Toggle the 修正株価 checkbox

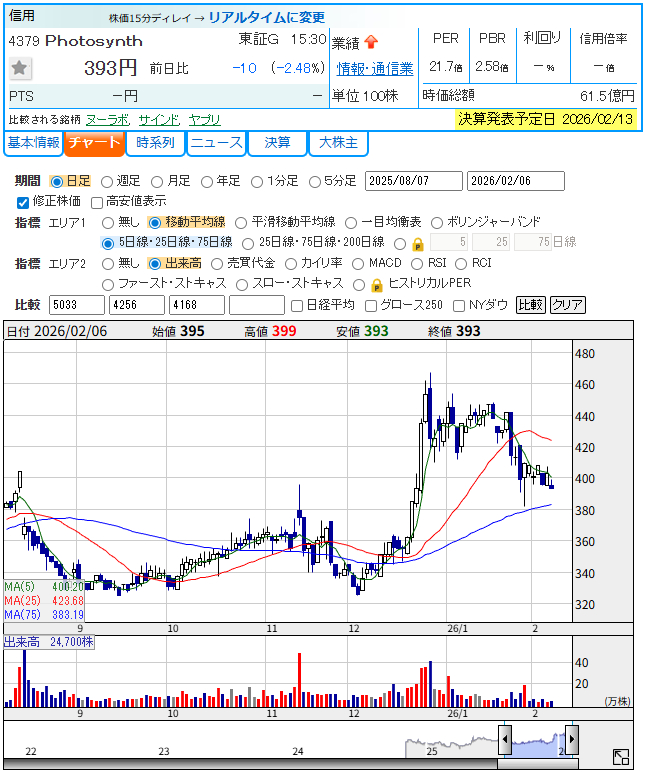(23, 201)
